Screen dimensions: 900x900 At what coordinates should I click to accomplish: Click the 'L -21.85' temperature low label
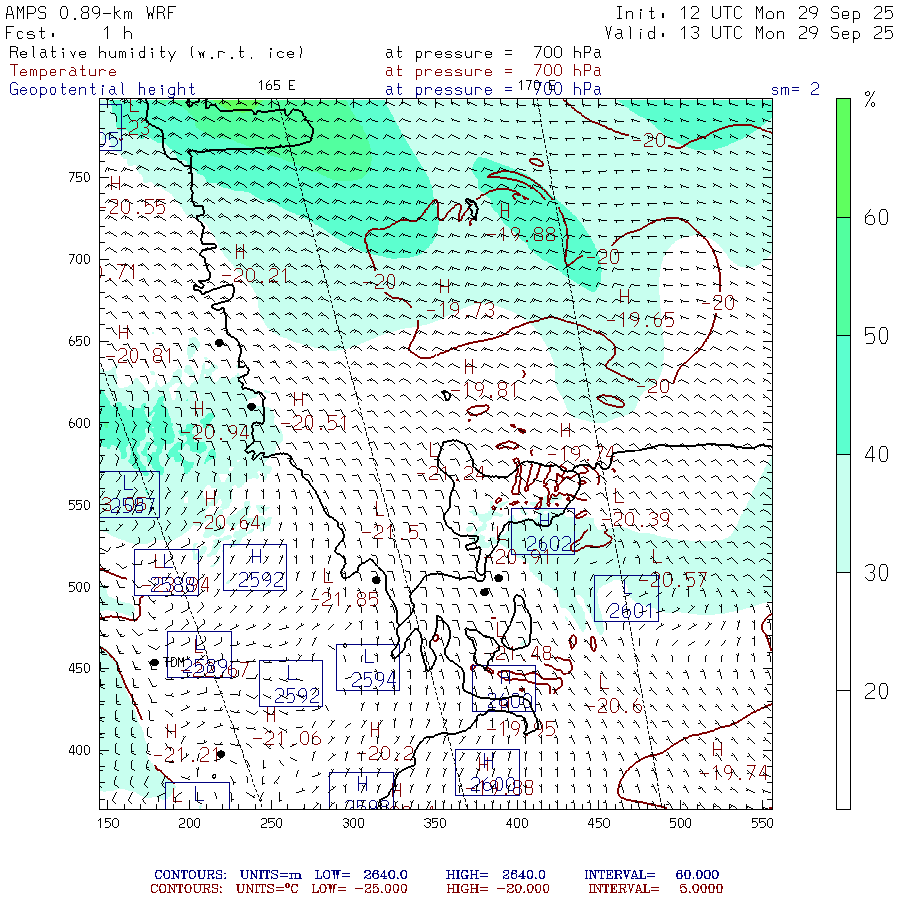(x=344, y=589)
